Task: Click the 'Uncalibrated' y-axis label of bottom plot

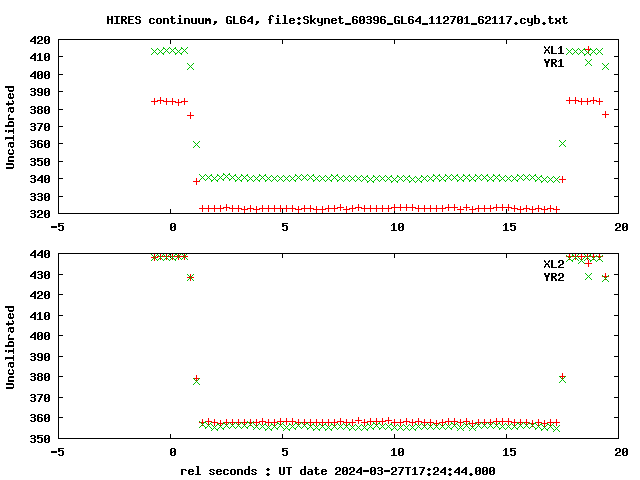Action: (10, 347)
